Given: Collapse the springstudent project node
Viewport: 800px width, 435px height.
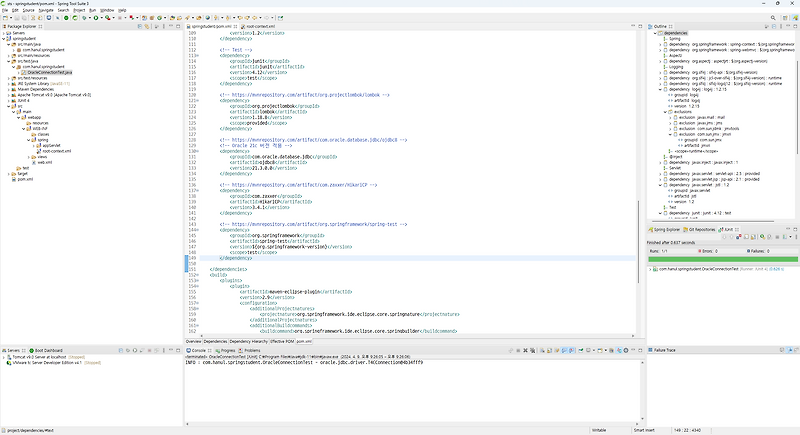Looking at the screenshot, I should (4, 39).
